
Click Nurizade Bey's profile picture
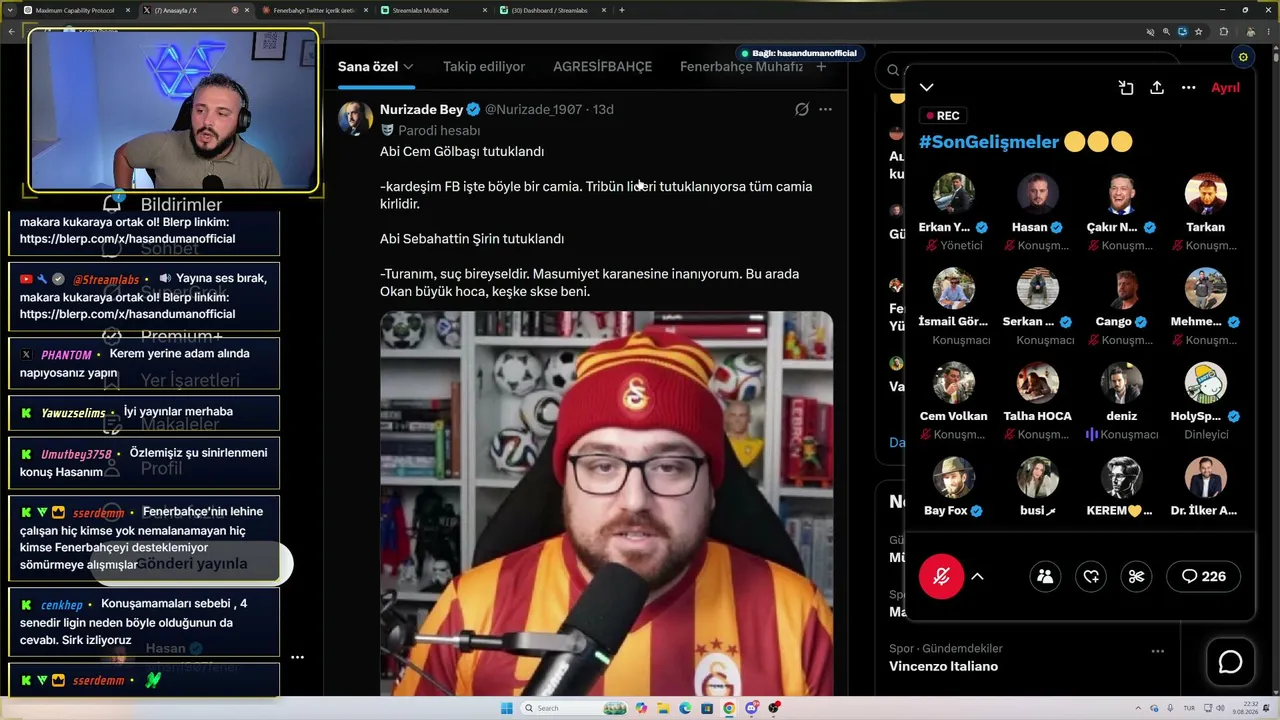pyautogui.click(x=355, y=118)
